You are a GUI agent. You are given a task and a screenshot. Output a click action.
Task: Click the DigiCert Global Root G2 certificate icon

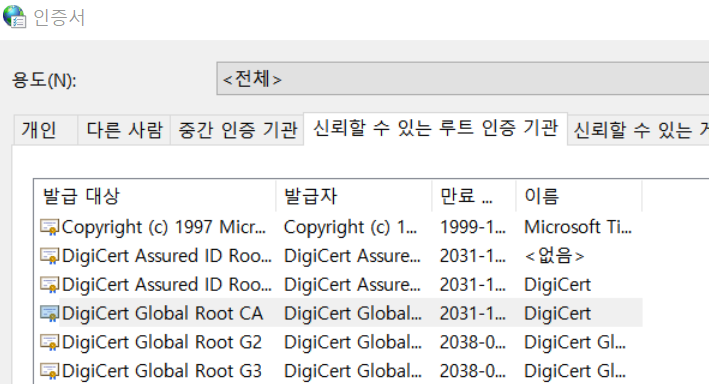pos(49,342)
